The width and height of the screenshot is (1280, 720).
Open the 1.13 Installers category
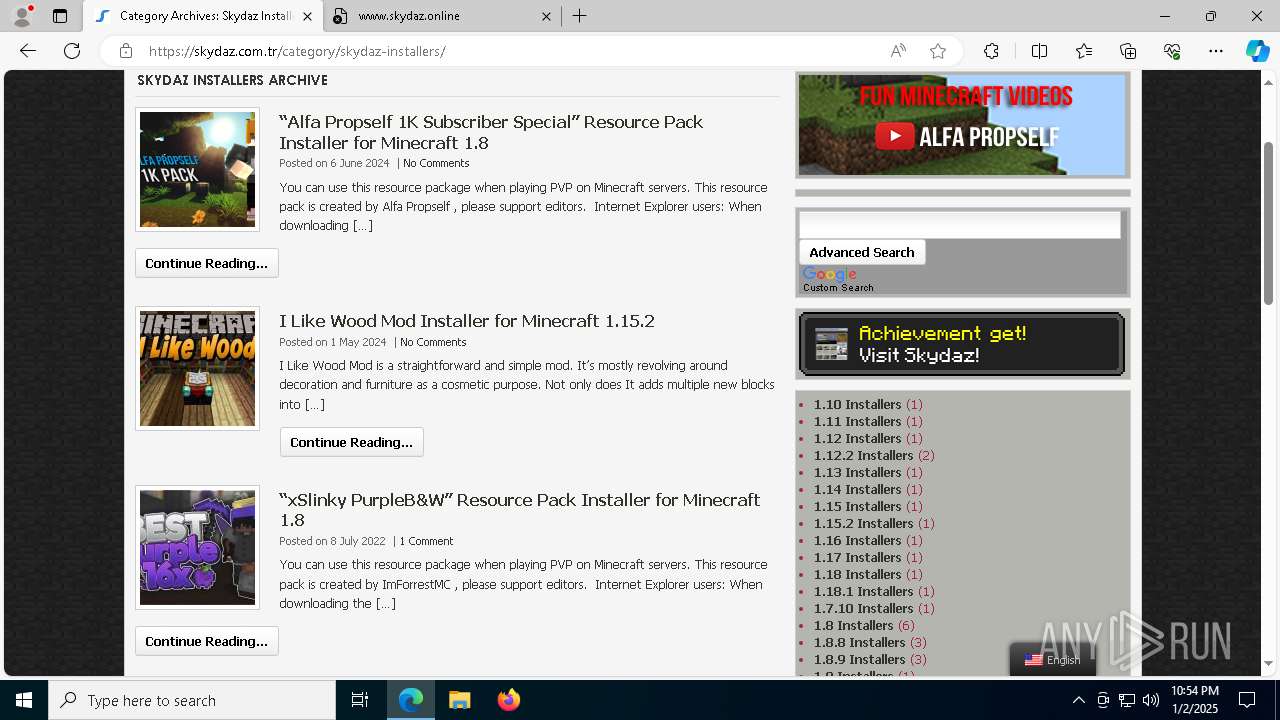point(857,472)
